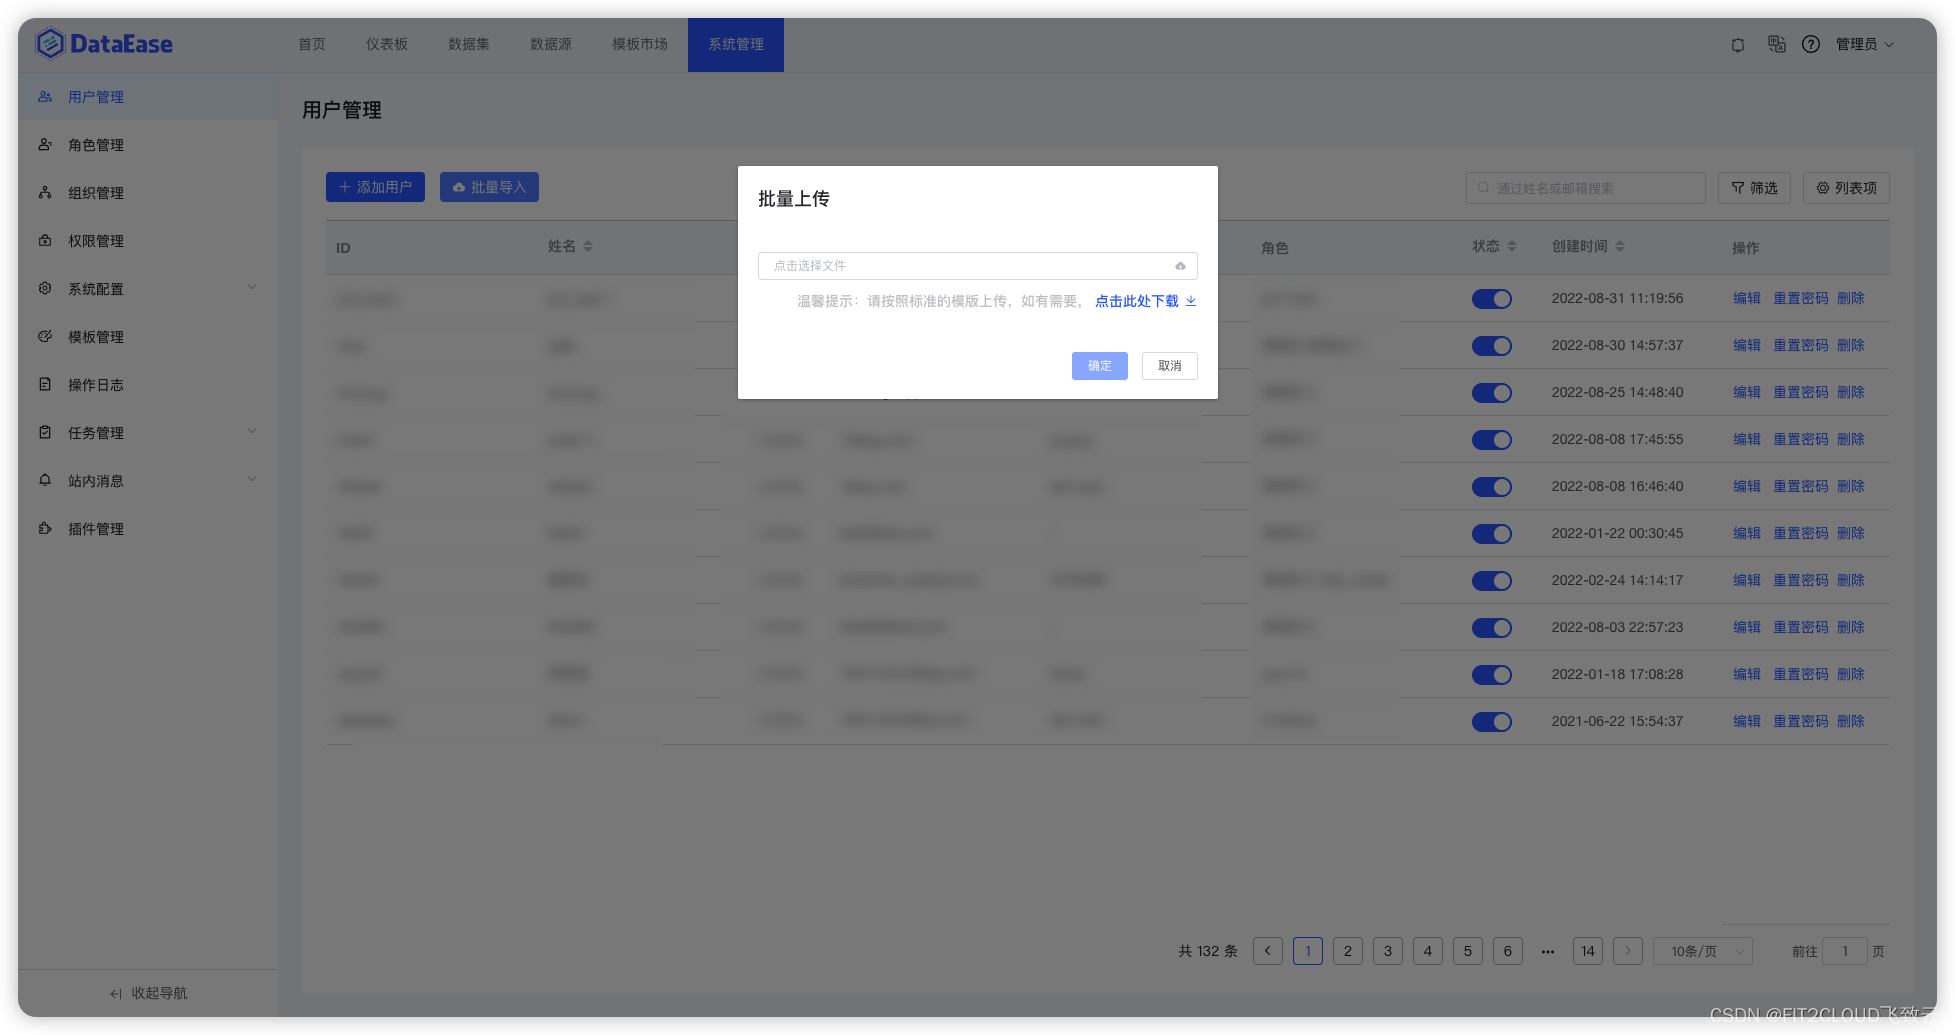Go to previous page arrow
The image size is (1955, 1035).
(x=1268, y=951)
